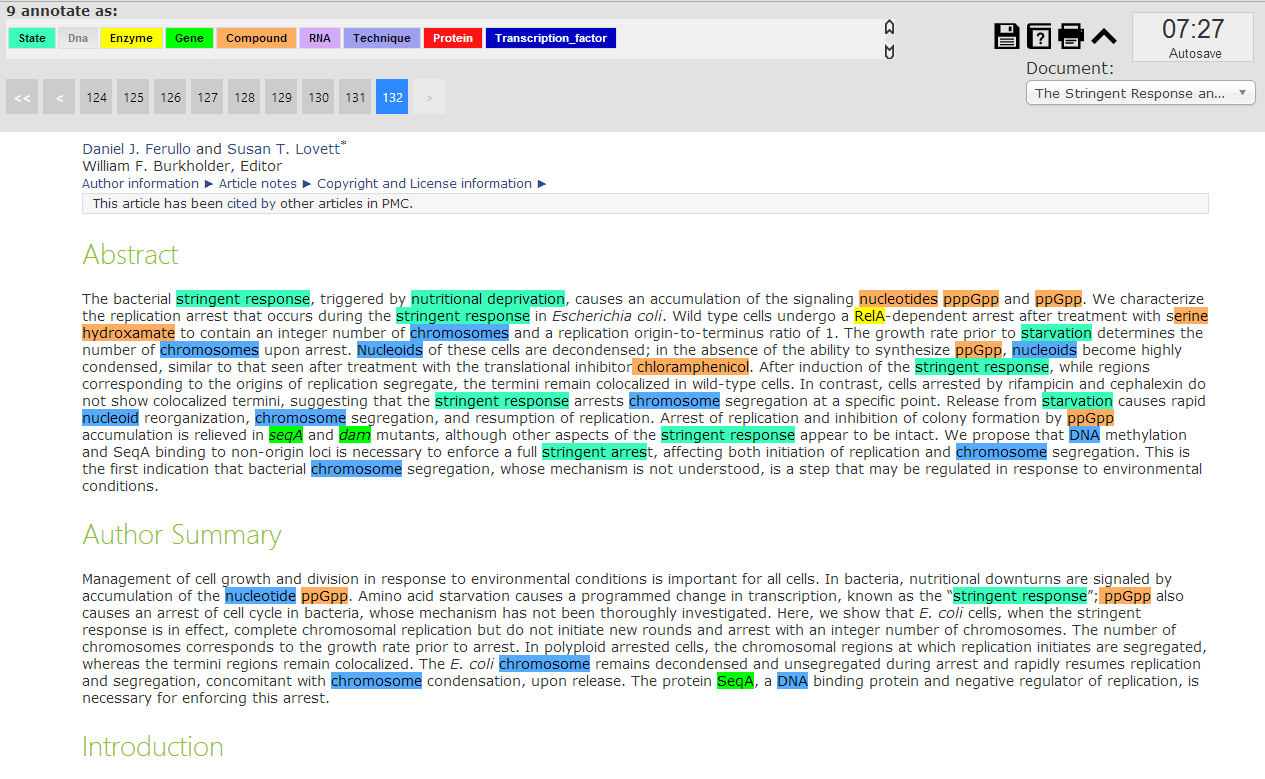This screenshot has height=779, width=1265.
Task: Click highlighted compound 'hydroxamate'
Action: (x=128, y=333)
